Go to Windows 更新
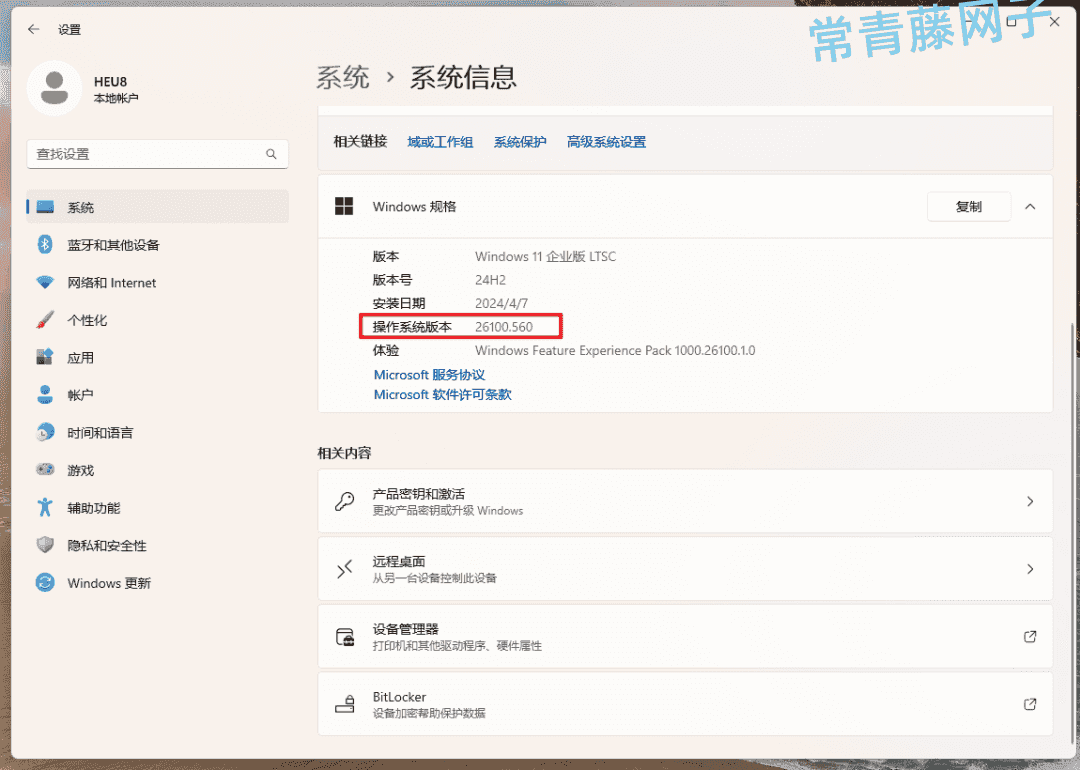This screenshot has width=1080, height=770. click(x=158, y=583)
